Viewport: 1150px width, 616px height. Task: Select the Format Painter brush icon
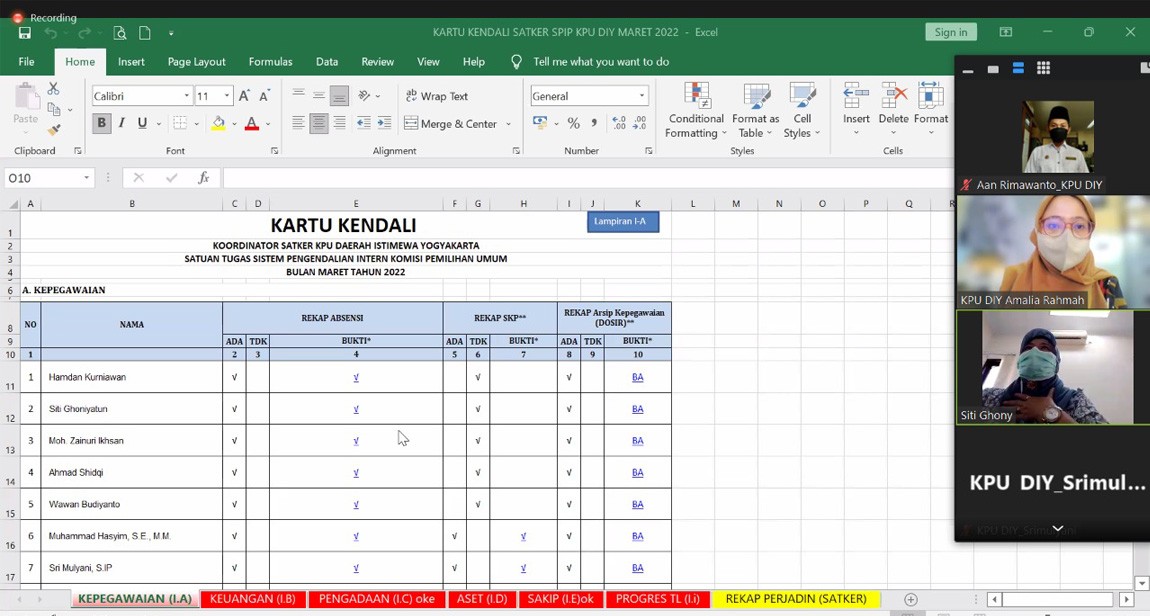[x=54, y=130]
